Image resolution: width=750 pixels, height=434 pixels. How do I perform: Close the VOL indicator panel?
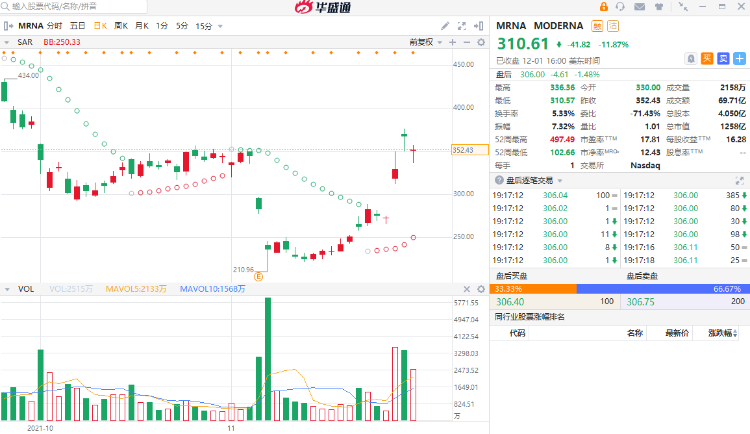[467, 289]
